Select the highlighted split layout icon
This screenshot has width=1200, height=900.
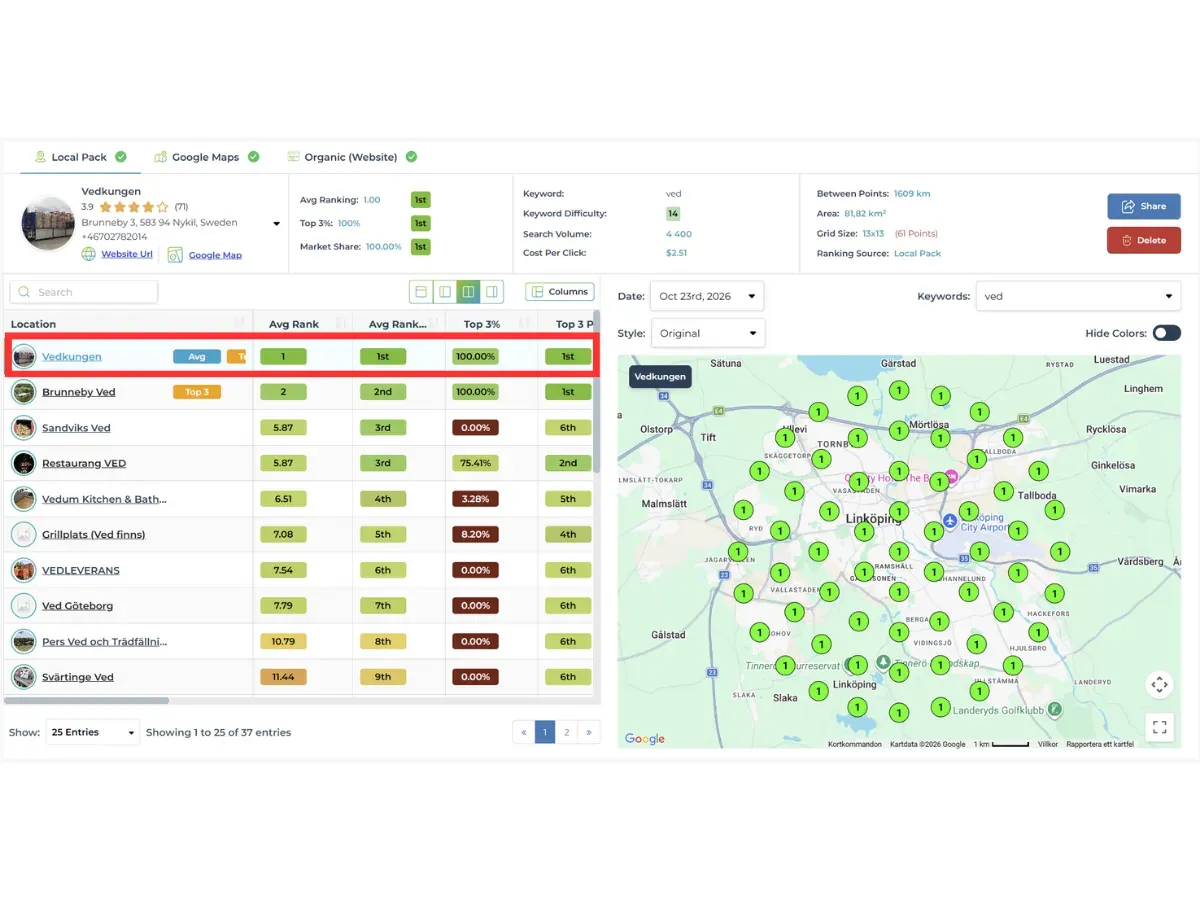click(468, 292)
